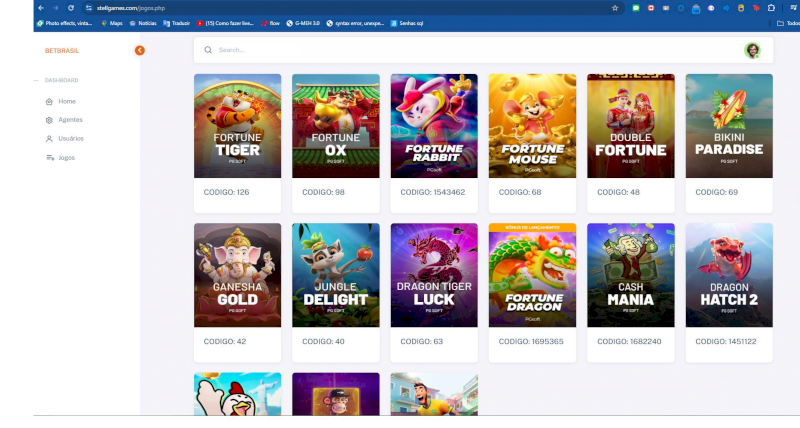Open the user avatar profile menu

click(752, 50)
